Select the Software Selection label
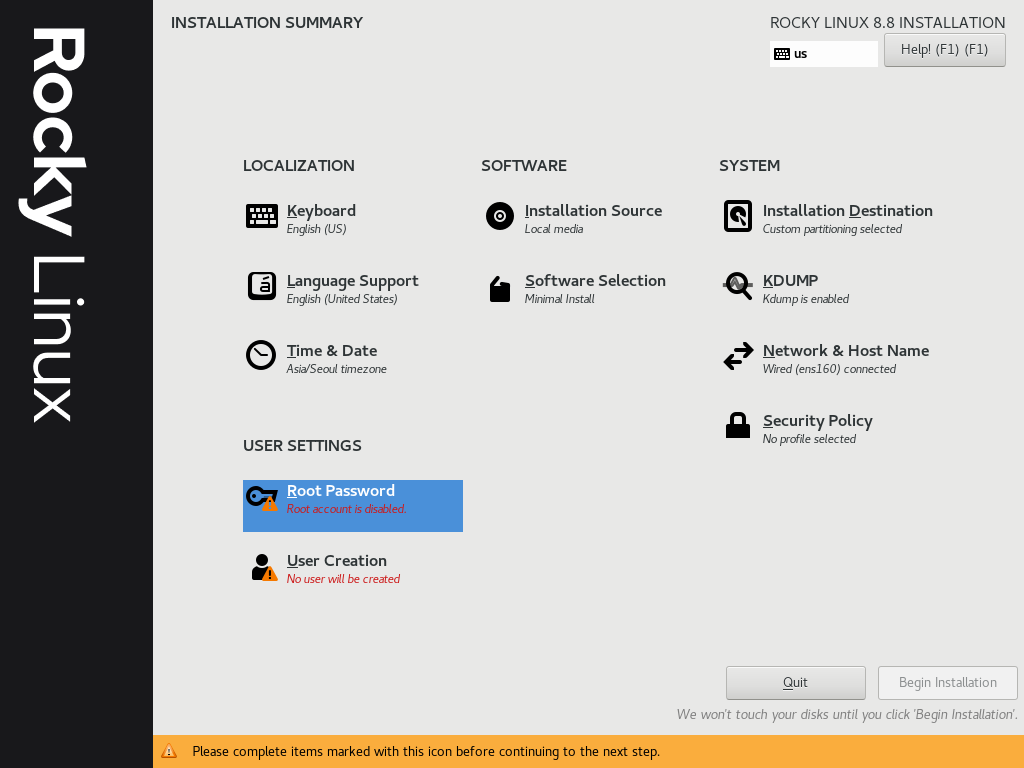The width and height of the screenshot is (1024, 768). point(595,280)
